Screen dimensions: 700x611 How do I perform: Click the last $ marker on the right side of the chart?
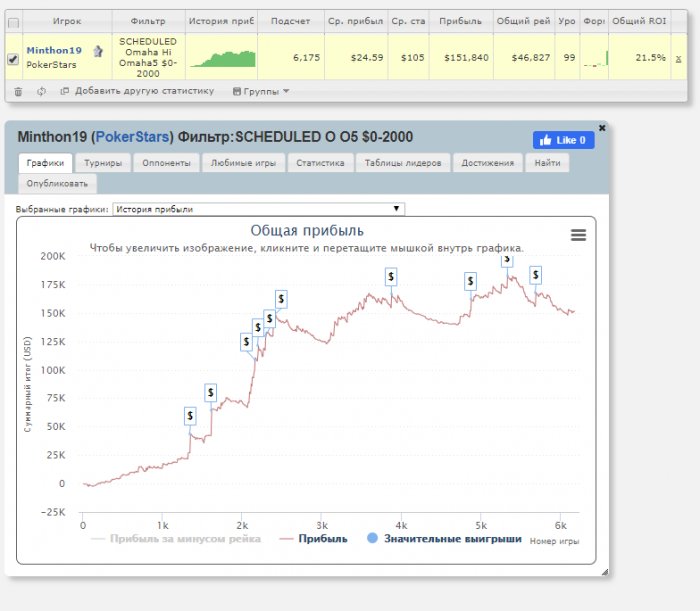pos(536,275)
